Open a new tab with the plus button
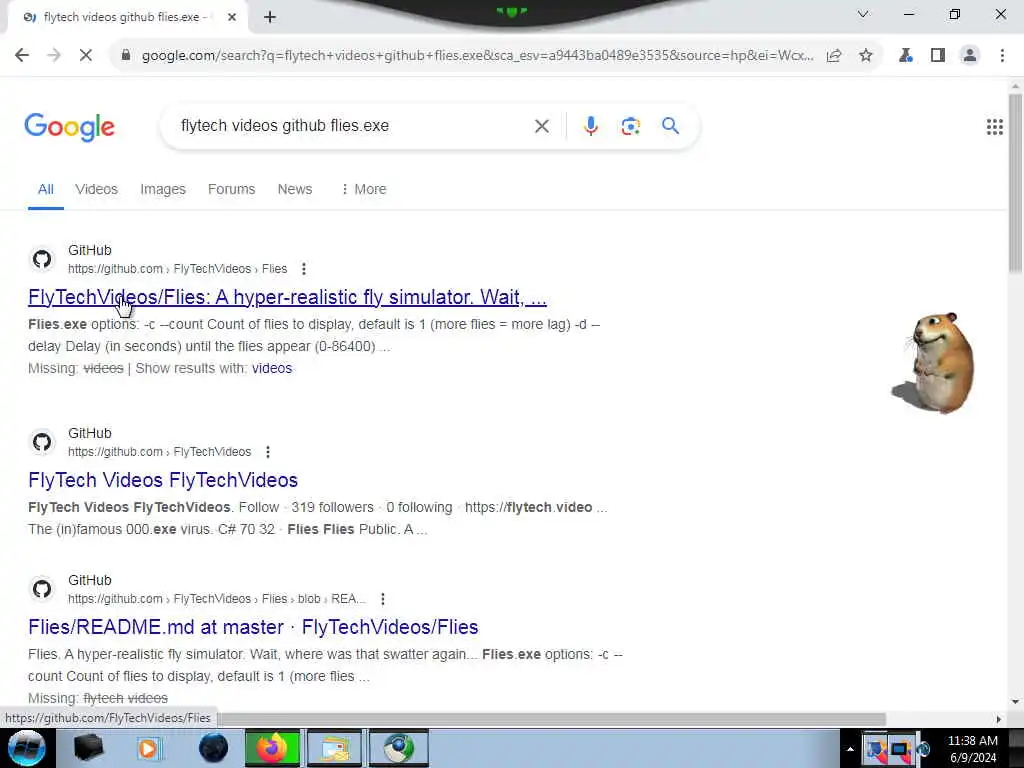The width and height of the screenshot is (1024, 768). 270,18
